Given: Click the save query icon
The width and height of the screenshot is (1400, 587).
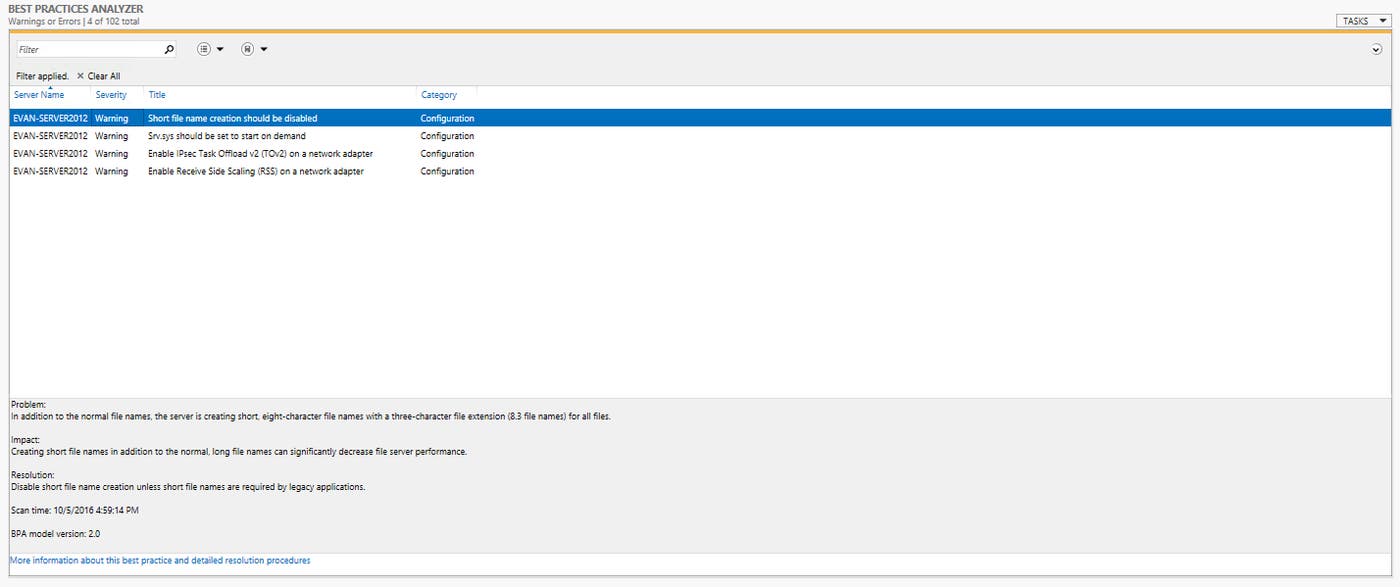Looking at the screenshot, I should 247,49.
